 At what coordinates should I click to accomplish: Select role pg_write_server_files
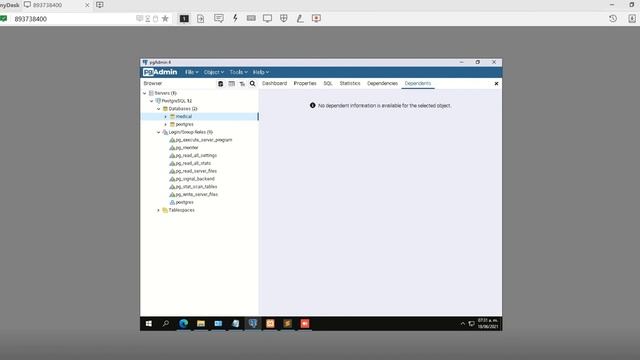coord(197,194)
